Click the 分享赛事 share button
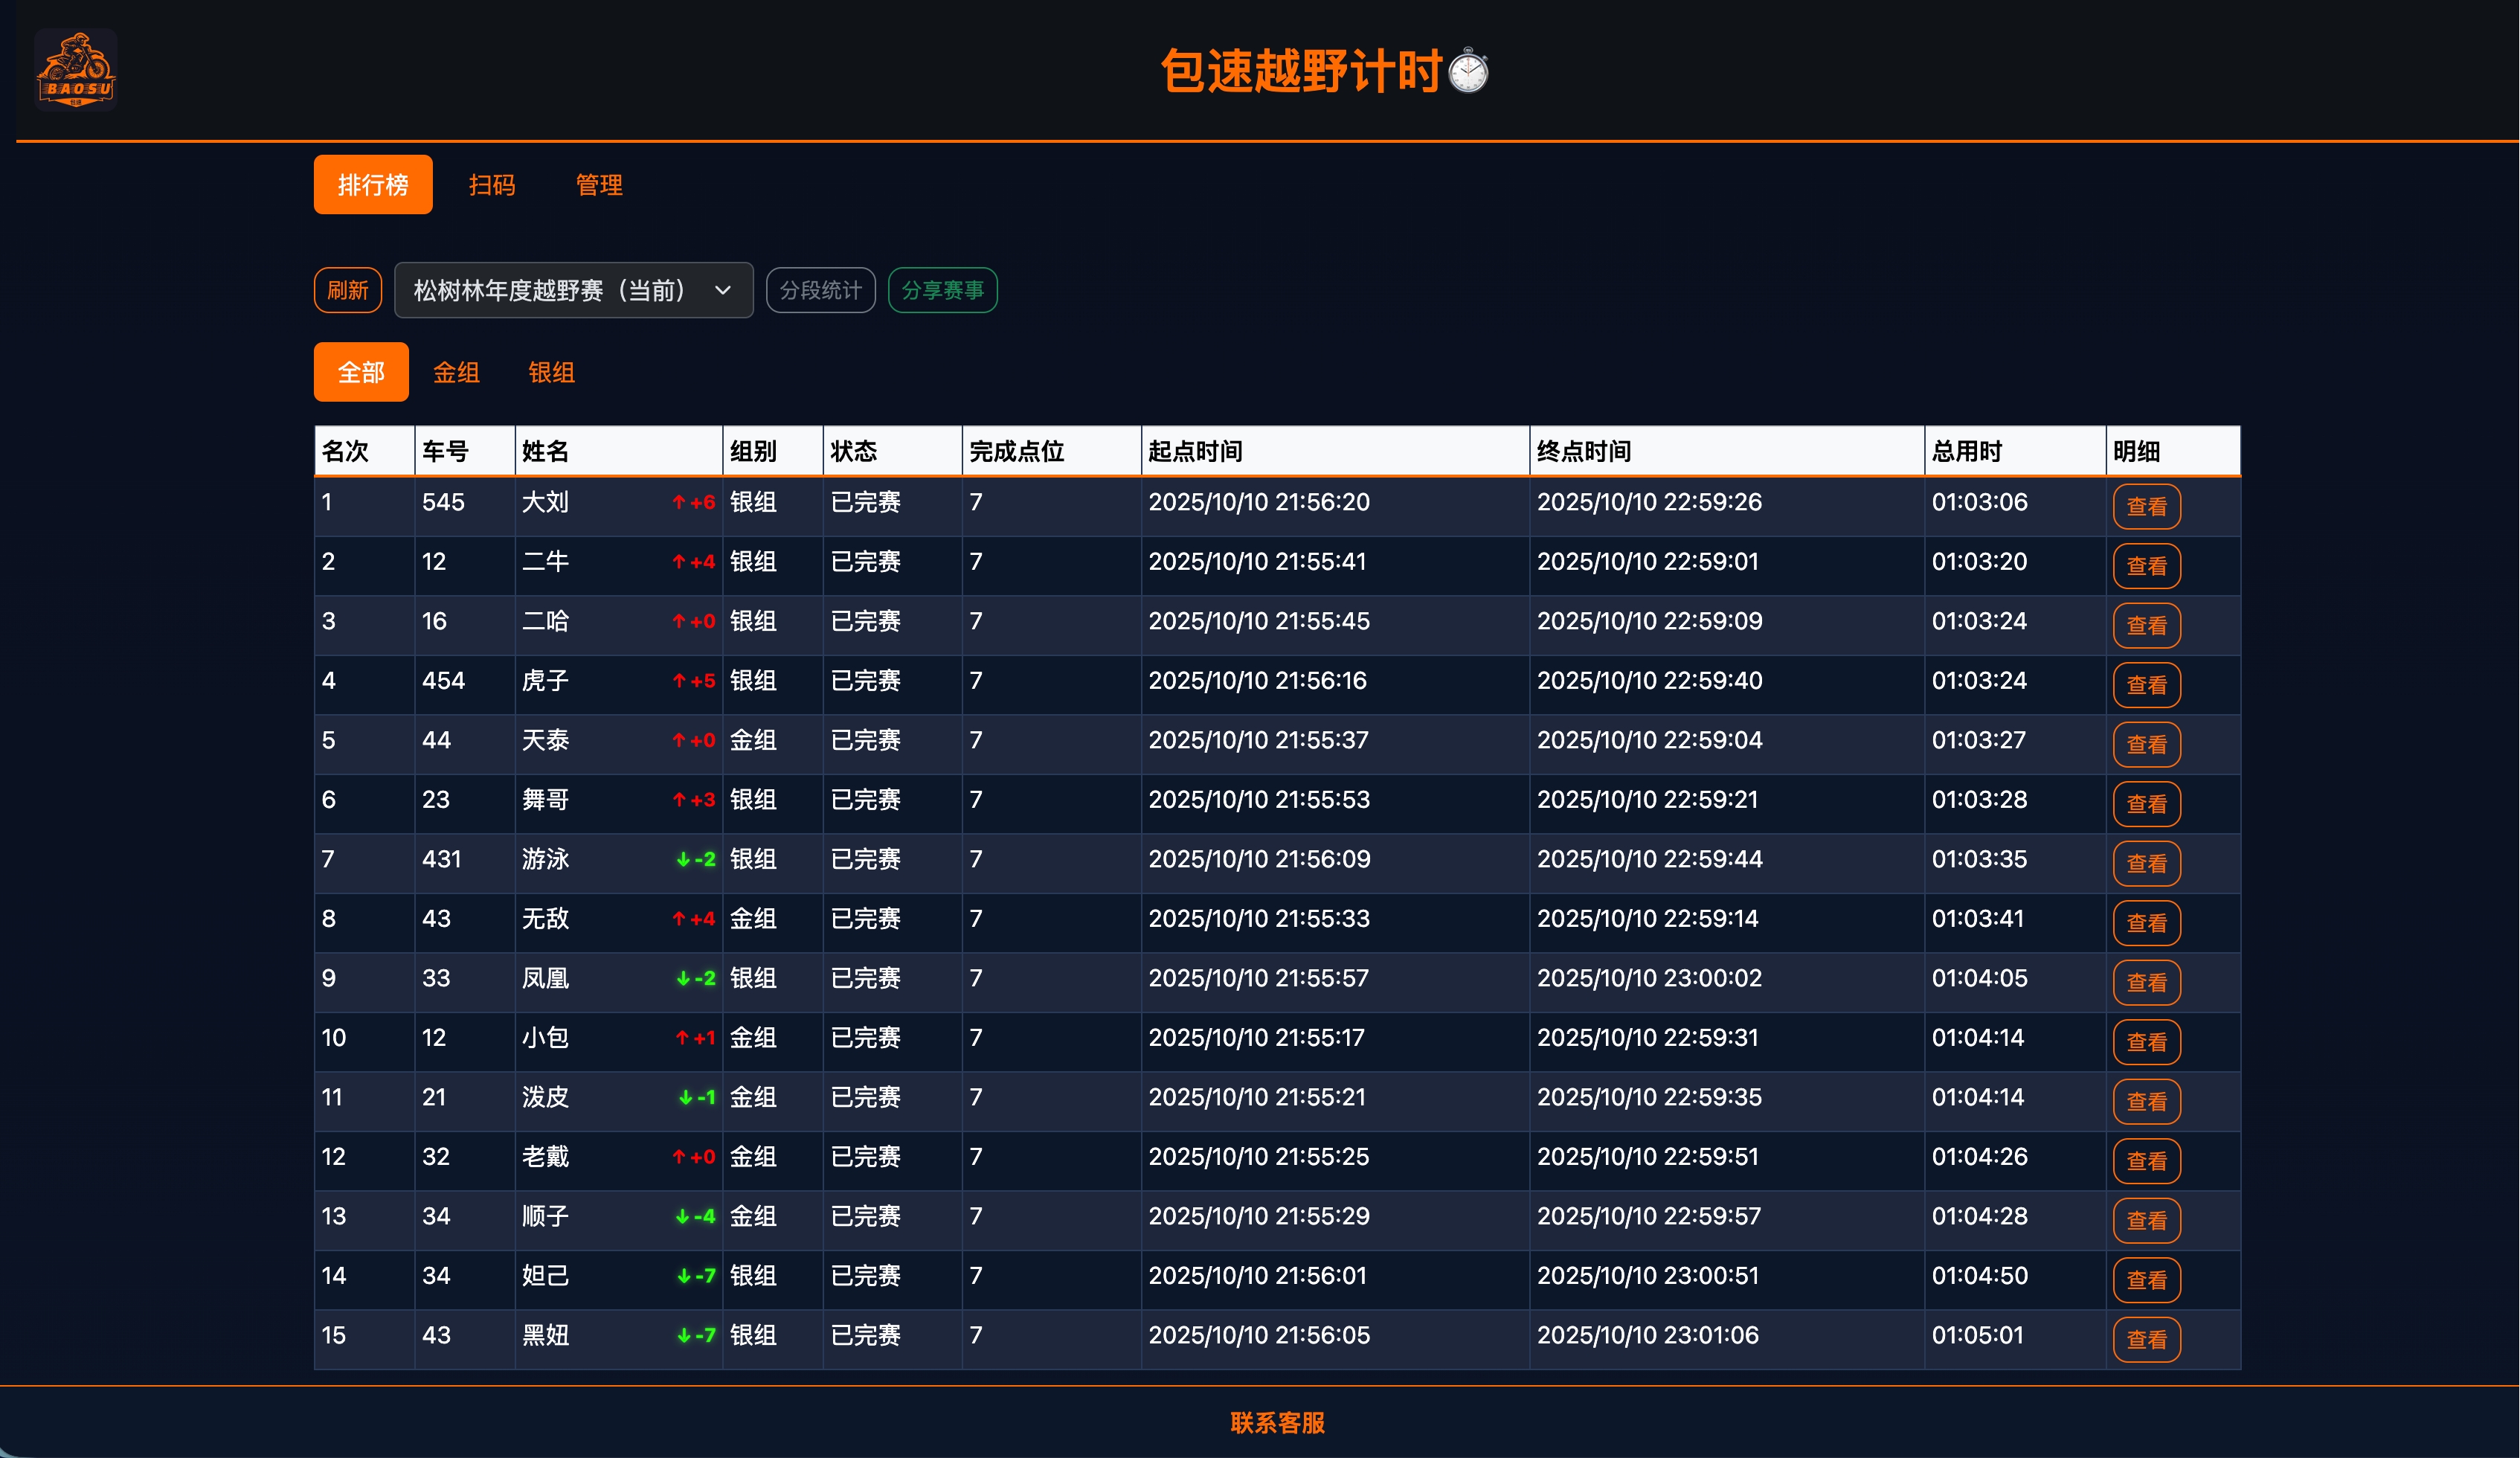Image resolution: width=2520 pixels, height=1458 pixels. coord(942,290)
